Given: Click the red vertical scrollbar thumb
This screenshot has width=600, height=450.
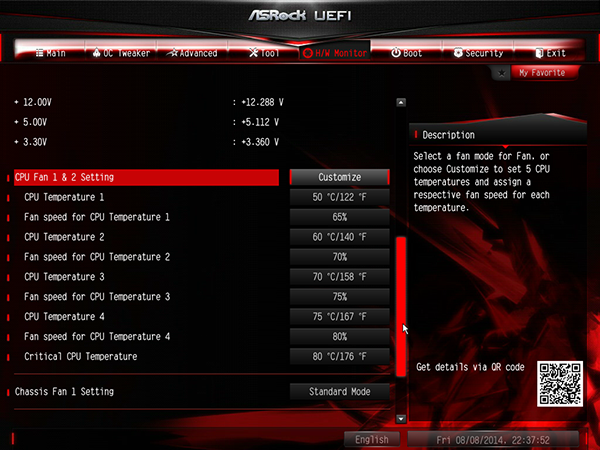Looking at the screenshot, I should point(401,307).
